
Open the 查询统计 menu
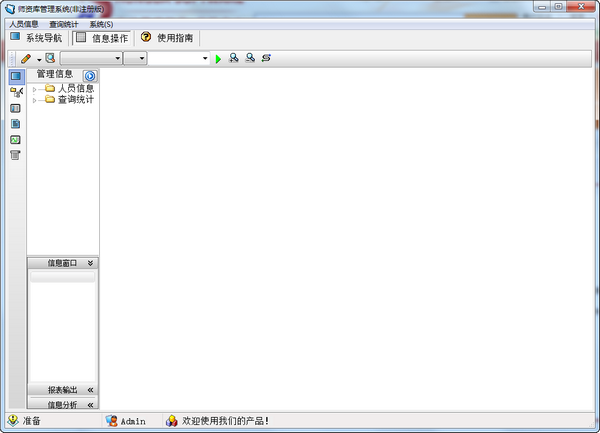[x=64, y=24]
